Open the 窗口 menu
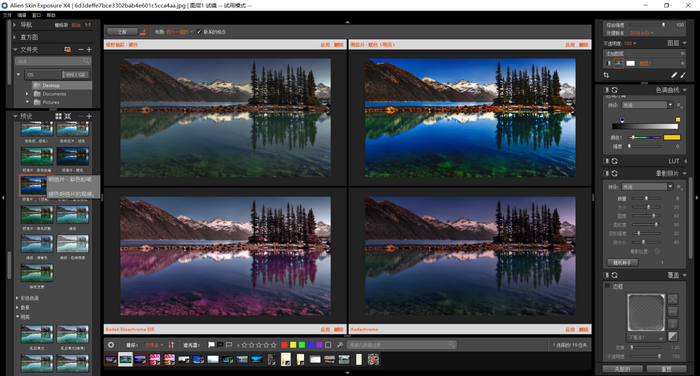 [37, 15]
